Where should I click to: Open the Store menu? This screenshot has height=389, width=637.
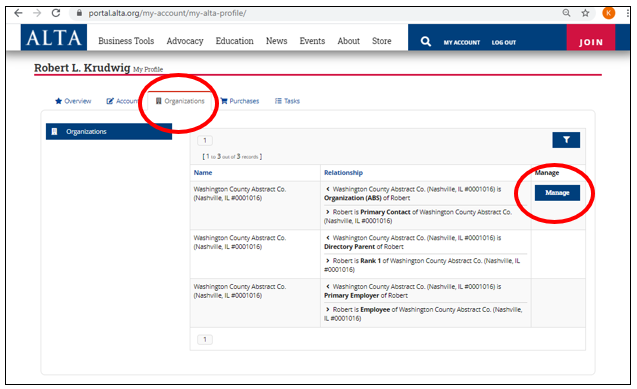pos(381,41)
